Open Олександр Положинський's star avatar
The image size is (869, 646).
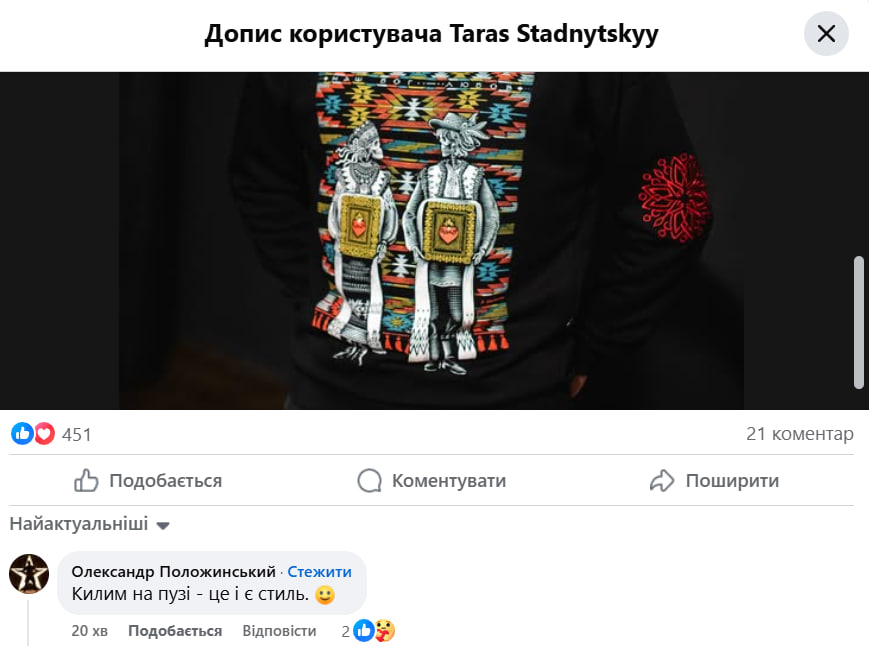coord(29,573)
